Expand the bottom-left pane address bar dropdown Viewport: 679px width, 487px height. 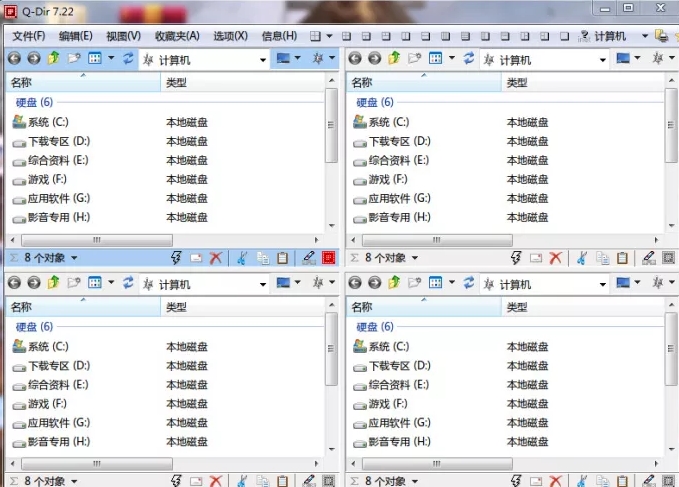[263, 284]
